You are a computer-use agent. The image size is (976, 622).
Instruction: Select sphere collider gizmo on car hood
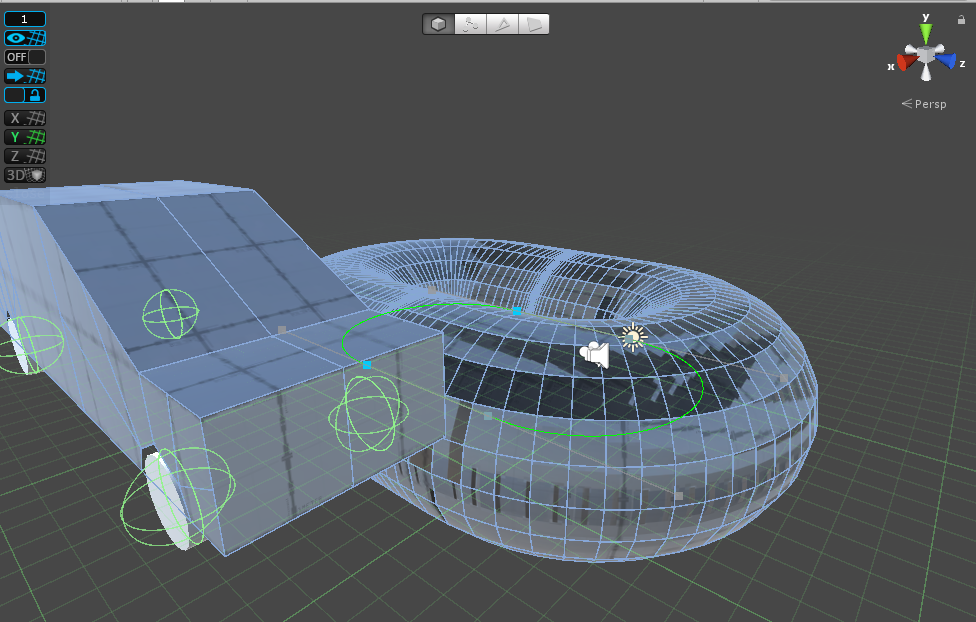tap(171, 314)
